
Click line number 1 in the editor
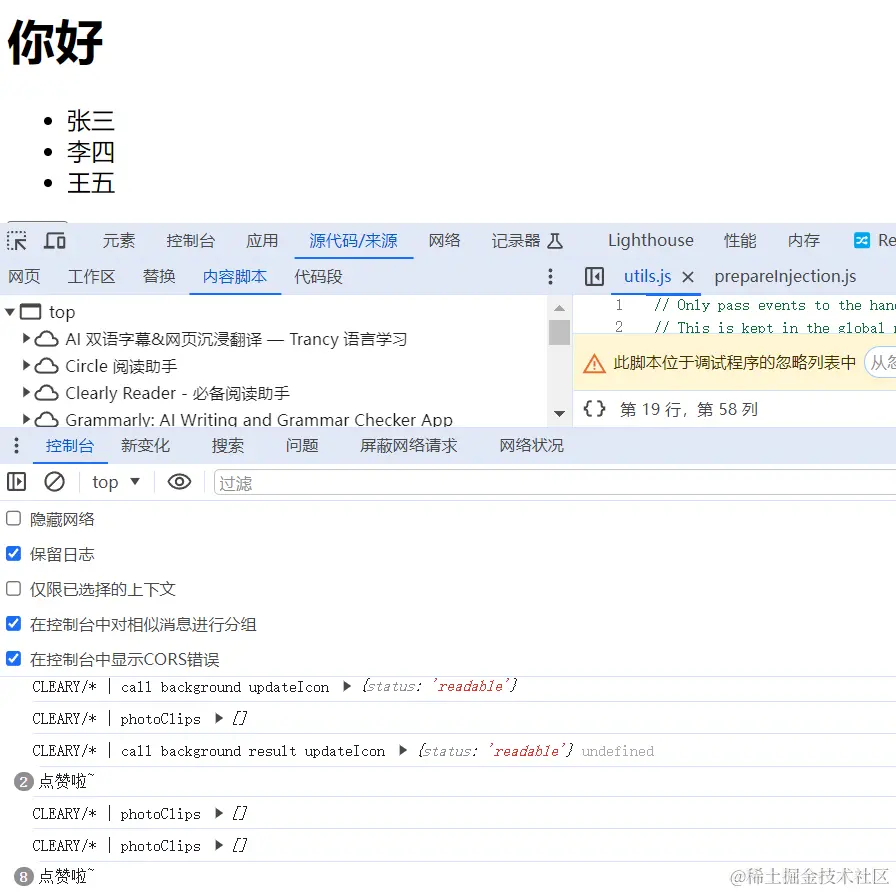619,305
